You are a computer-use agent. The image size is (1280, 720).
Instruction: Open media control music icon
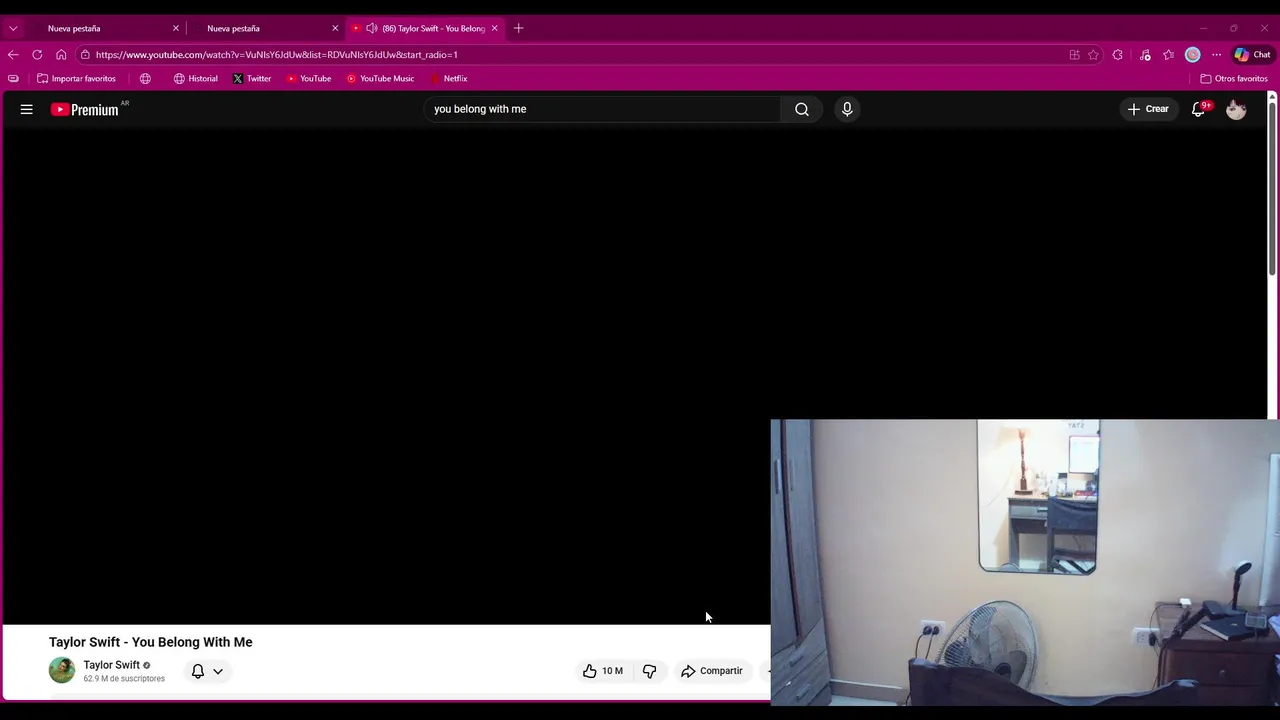click(x=1145, y=55)
